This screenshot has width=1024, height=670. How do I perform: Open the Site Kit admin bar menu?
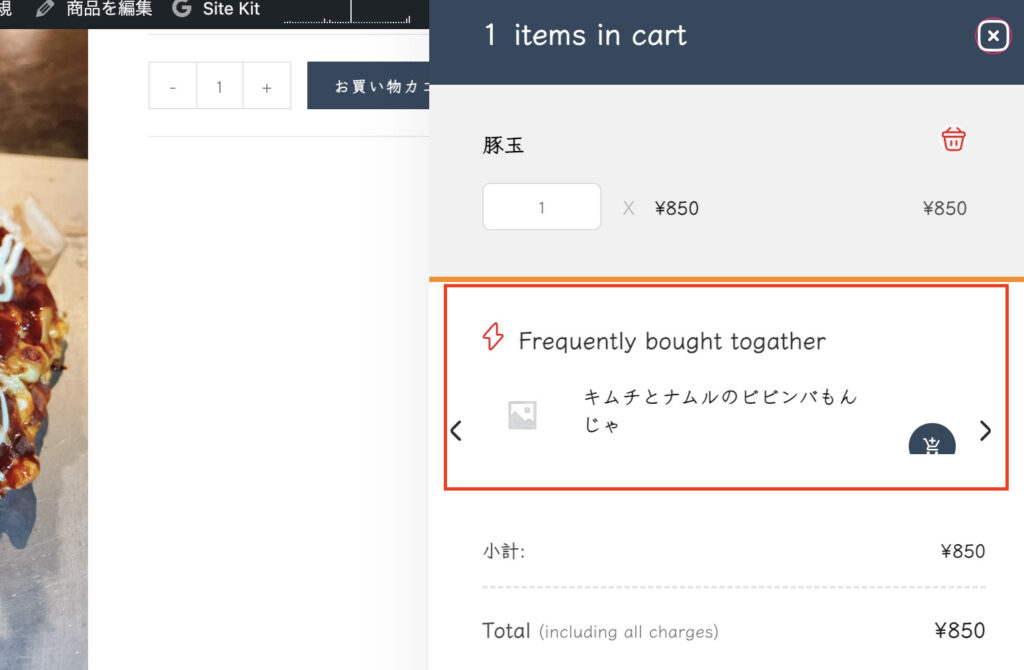[231, 9]
